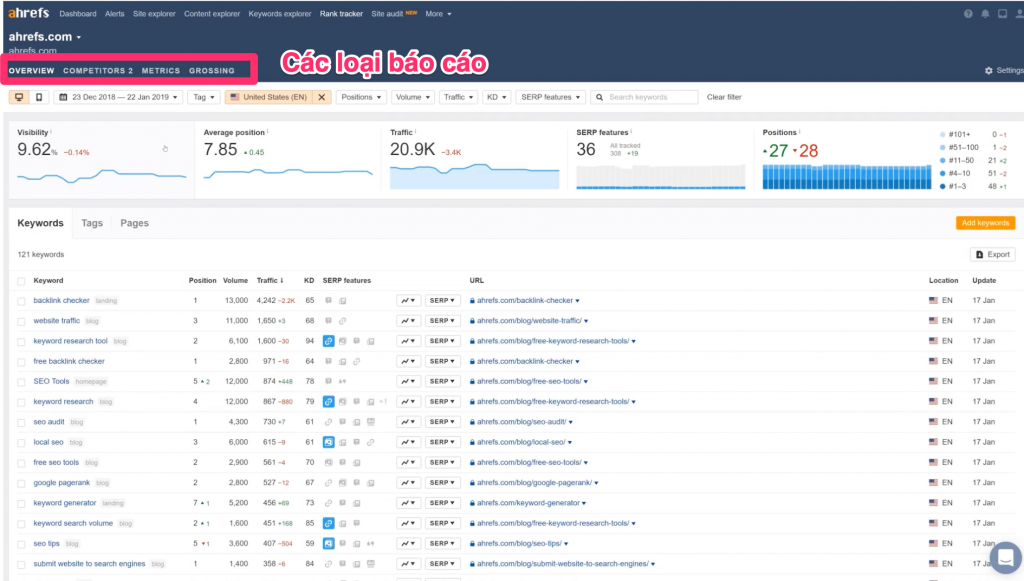Viewport: 1024px width, 581px height.
Task: Switch to the Tags tab
Action: tap(92, 223)
